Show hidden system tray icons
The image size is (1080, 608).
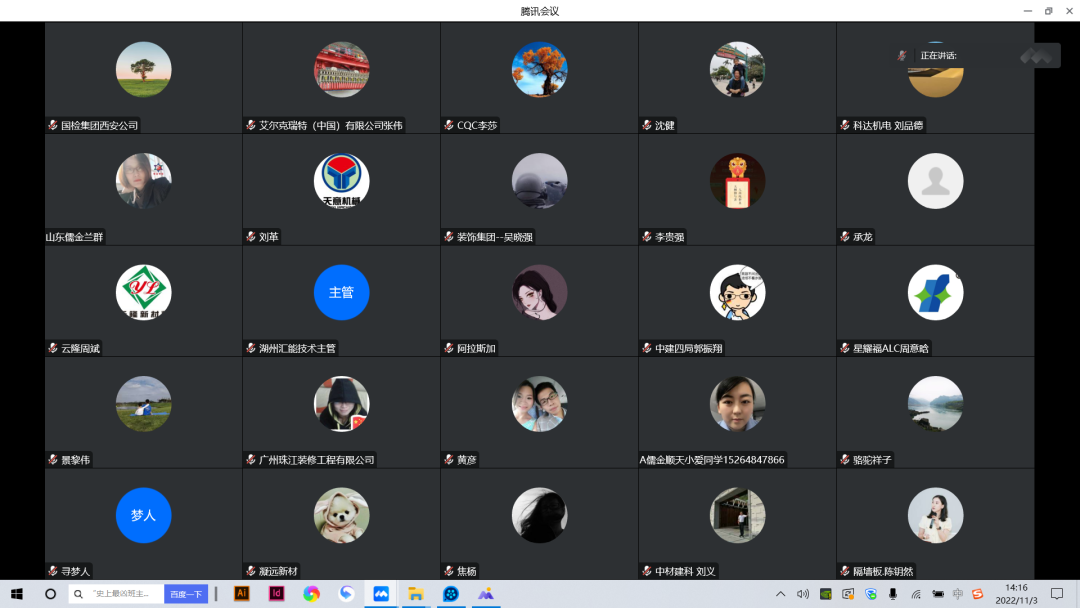pos(780,594)
